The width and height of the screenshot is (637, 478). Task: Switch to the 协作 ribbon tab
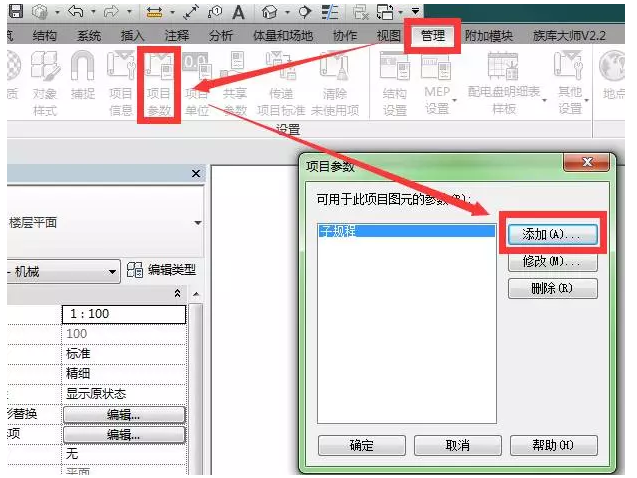(x=344, y=36)
